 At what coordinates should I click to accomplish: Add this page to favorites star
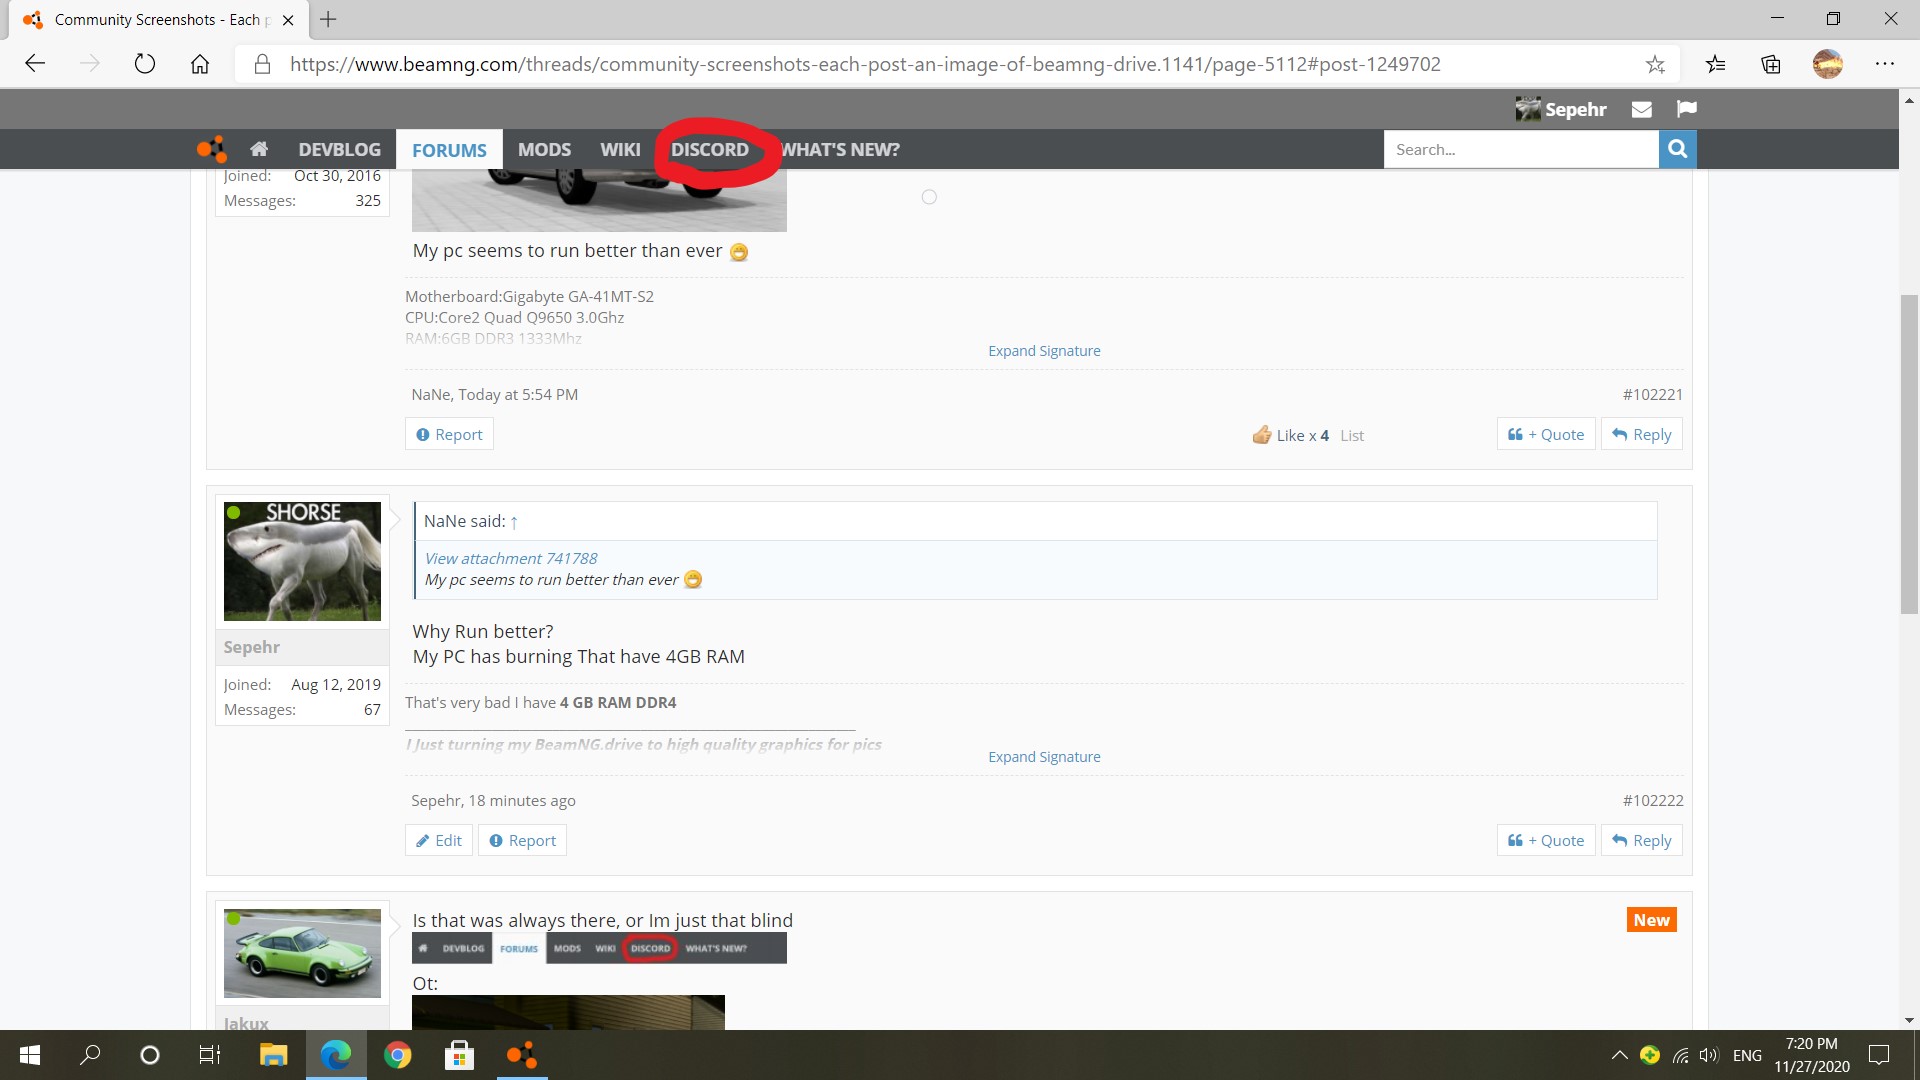click(1655, 64)
